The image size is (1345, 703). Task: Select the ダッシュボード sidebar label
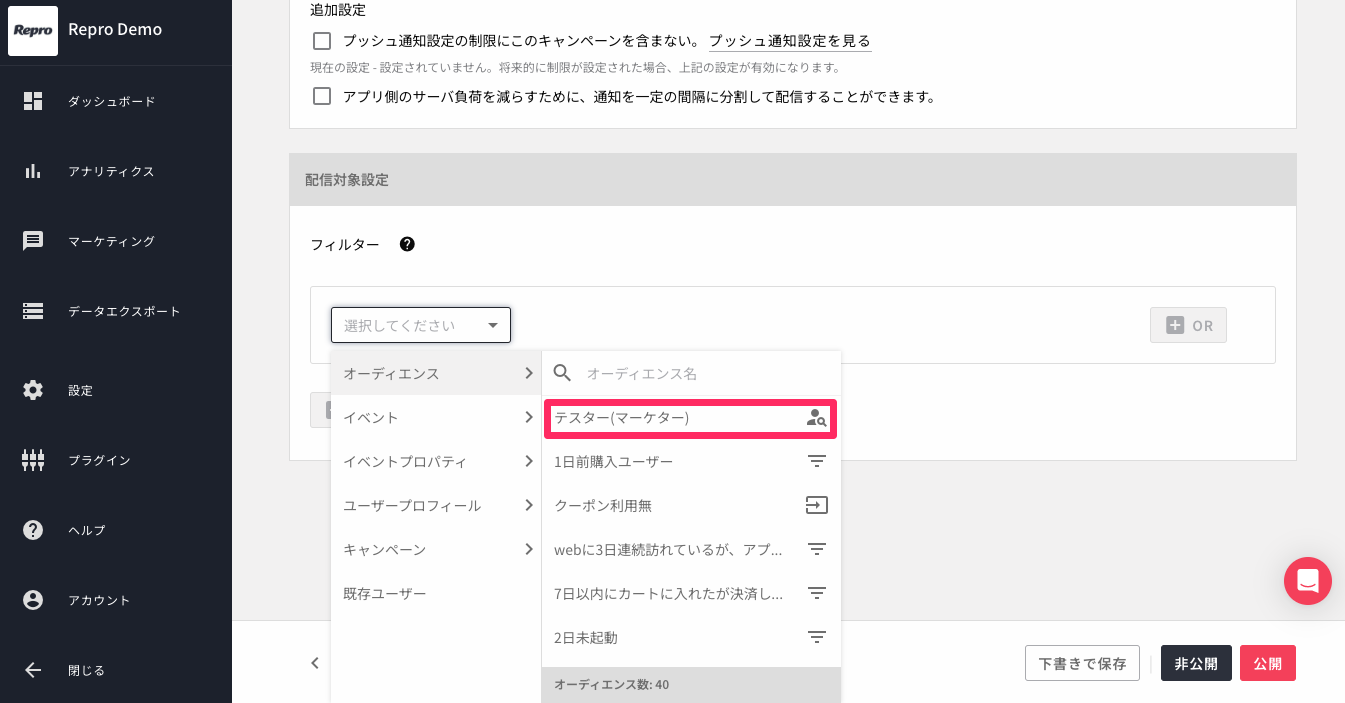pyautogui.click(x=112, y=101)
